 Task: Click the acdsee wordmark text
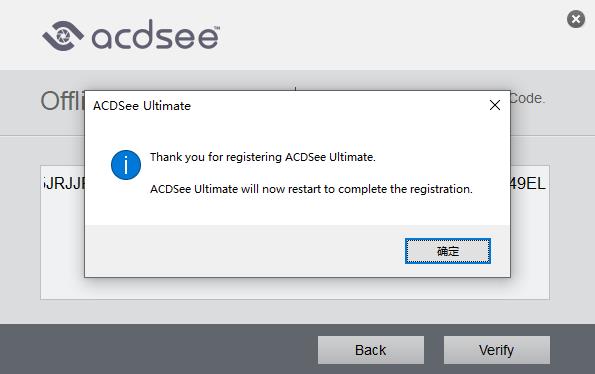coord(156,36)
